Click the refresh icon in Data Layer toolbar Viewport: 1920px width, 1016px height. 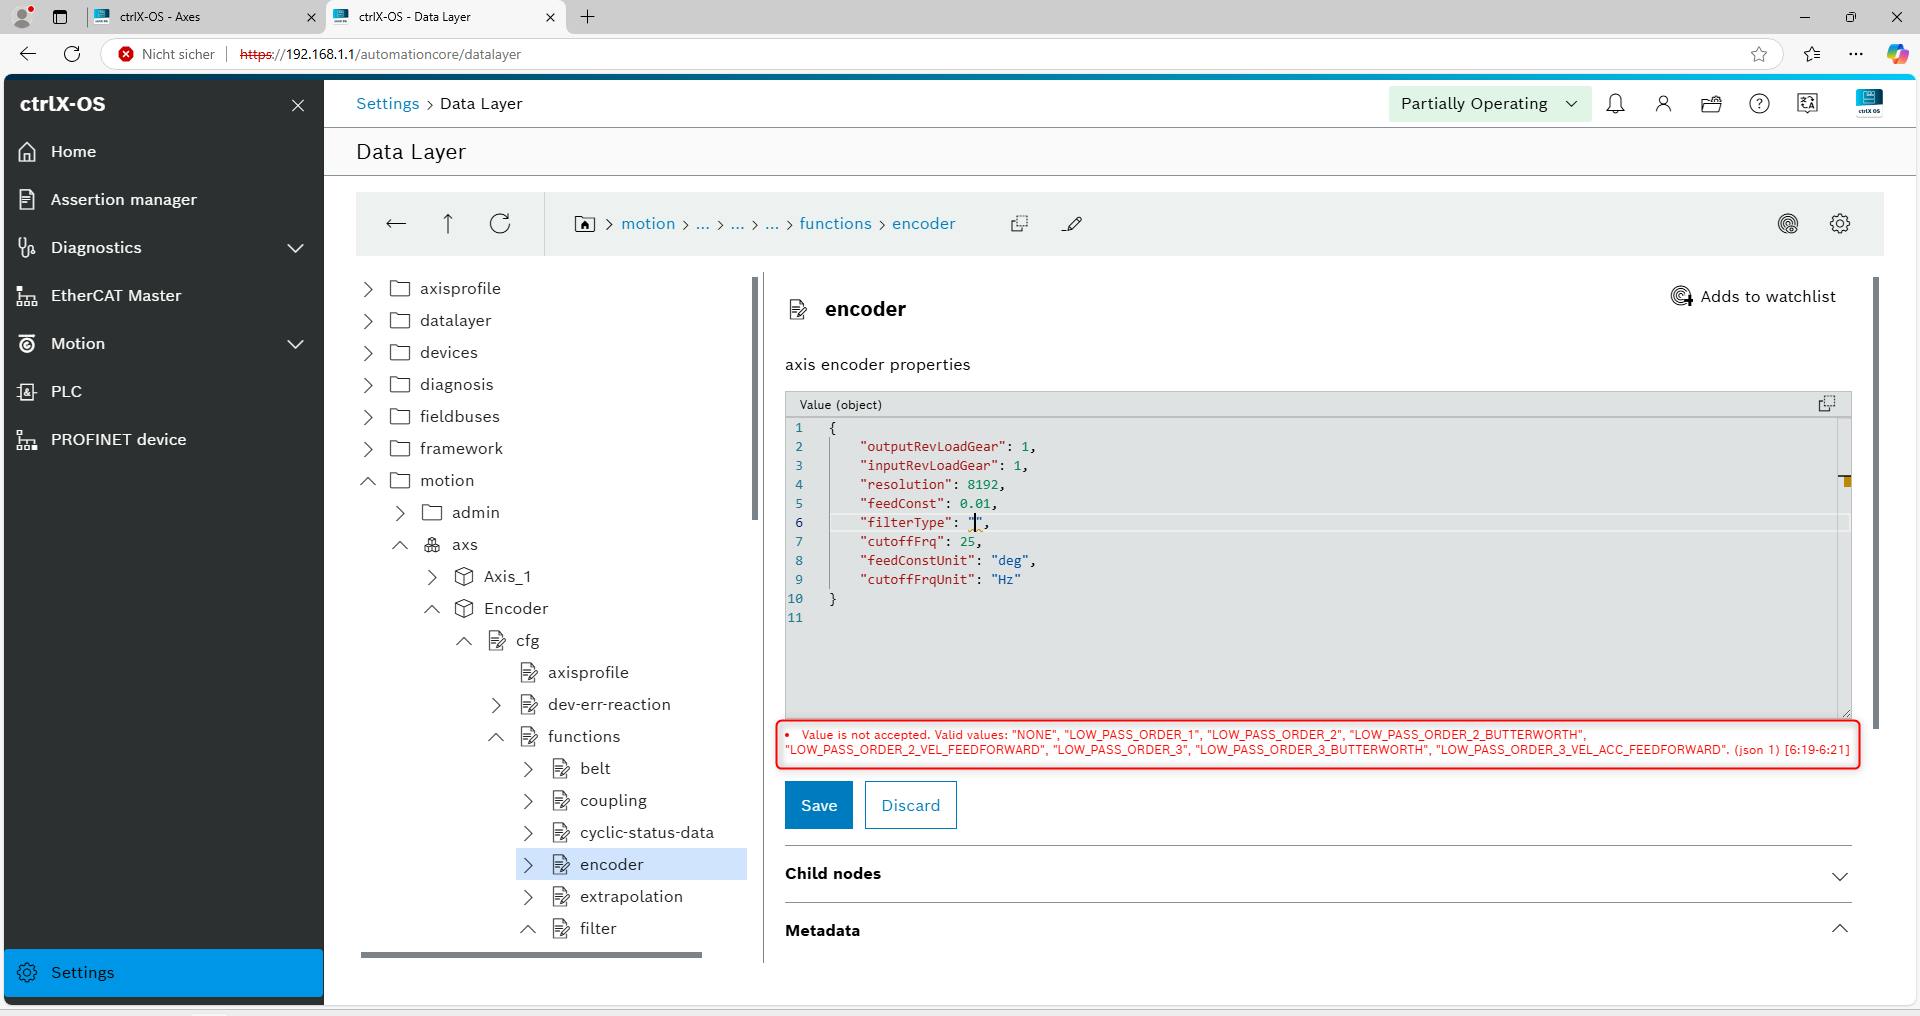click(x=500, y=224)
